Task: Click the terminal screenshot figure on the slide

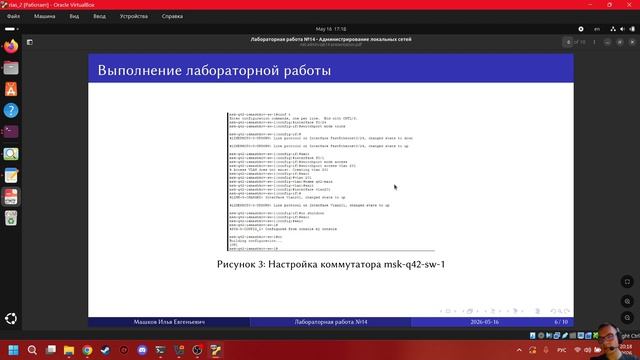Action: pyautogui.click(x=331, y=182)
